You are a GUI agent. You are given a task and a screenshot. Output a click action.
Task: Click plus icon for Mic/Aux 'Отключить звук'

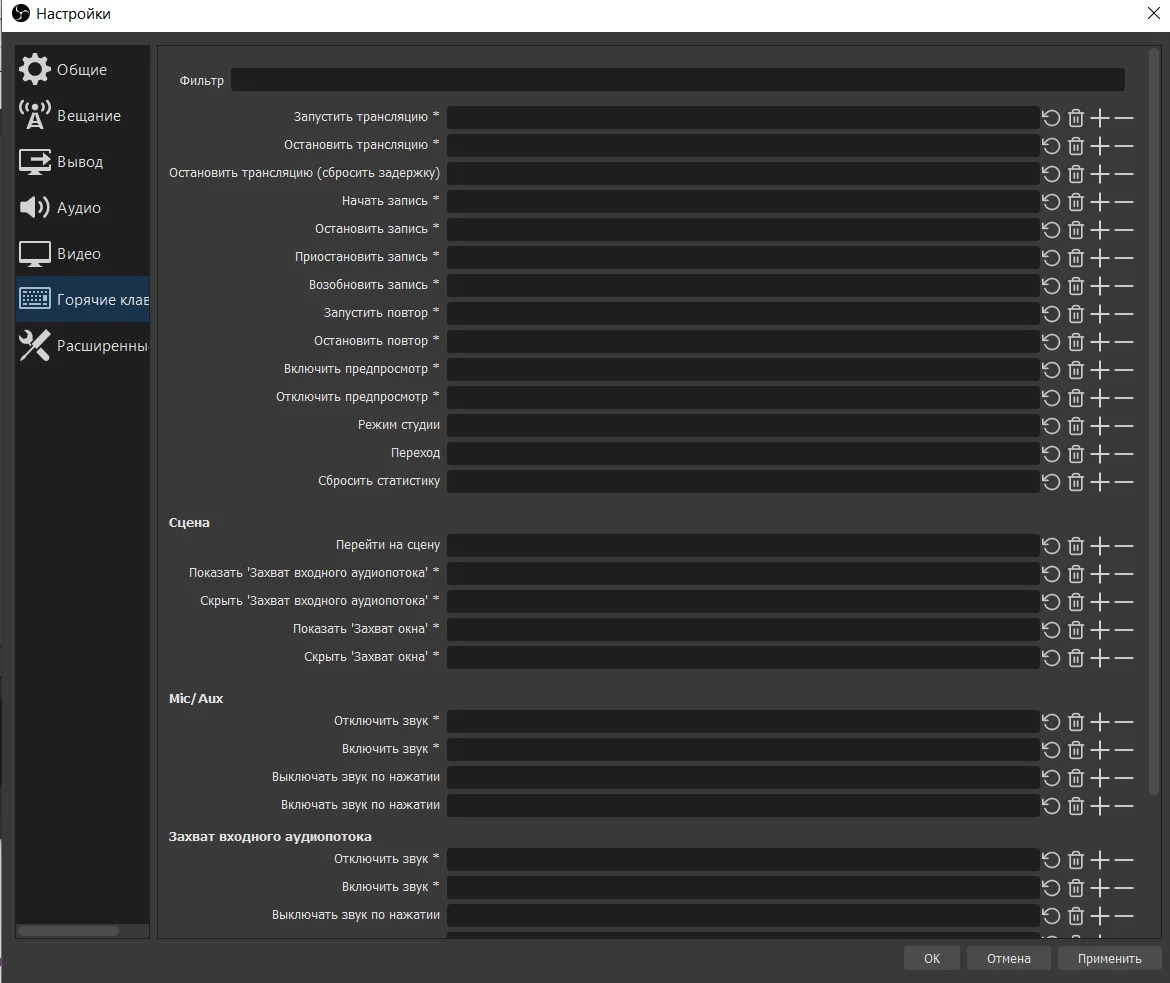pyautogui.click(x=1100, y=722)
